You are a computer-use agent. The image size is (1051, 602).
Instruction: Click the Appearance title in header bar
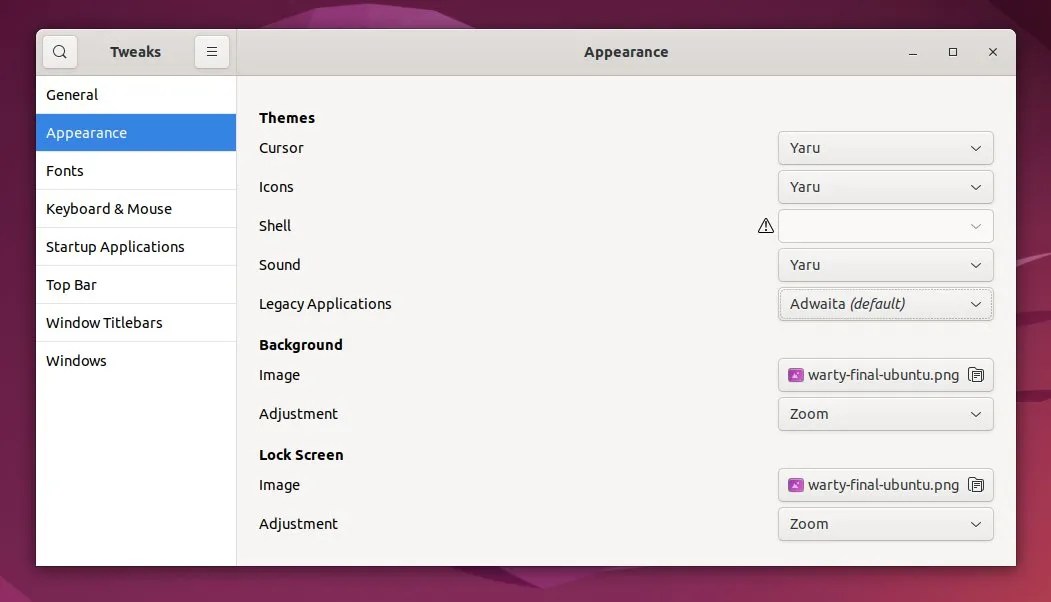click(x=626, y=52)
